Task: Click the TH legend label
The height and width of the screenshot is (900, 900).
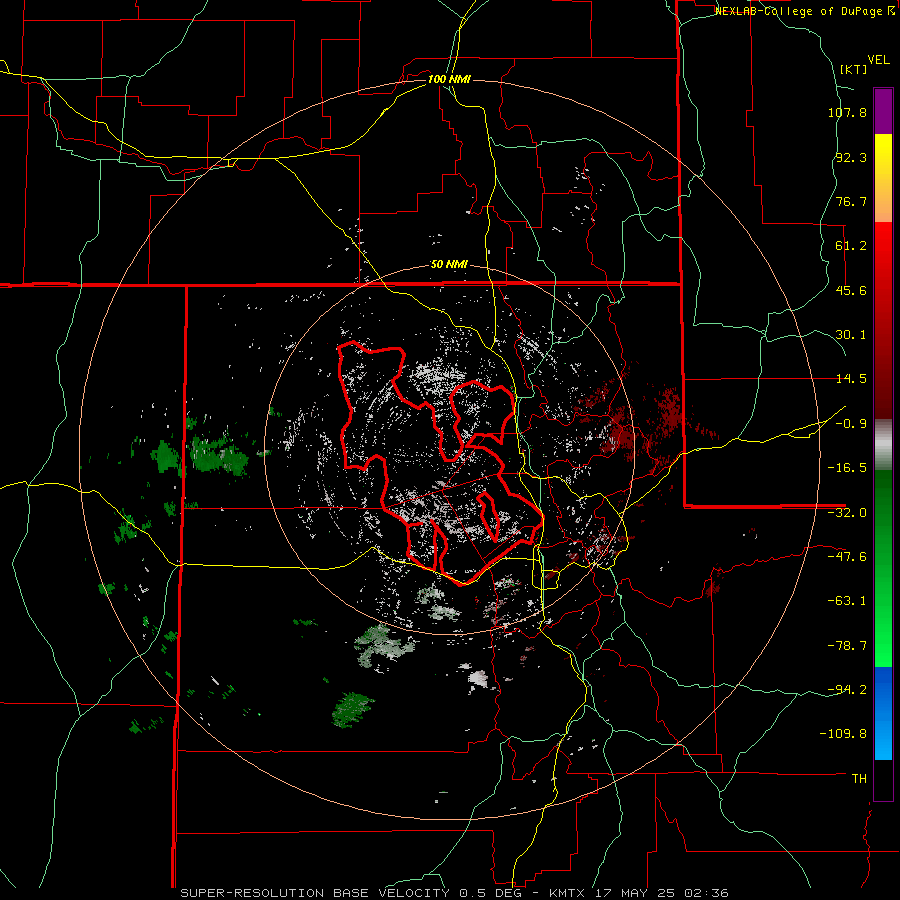Action: (859, 778)
